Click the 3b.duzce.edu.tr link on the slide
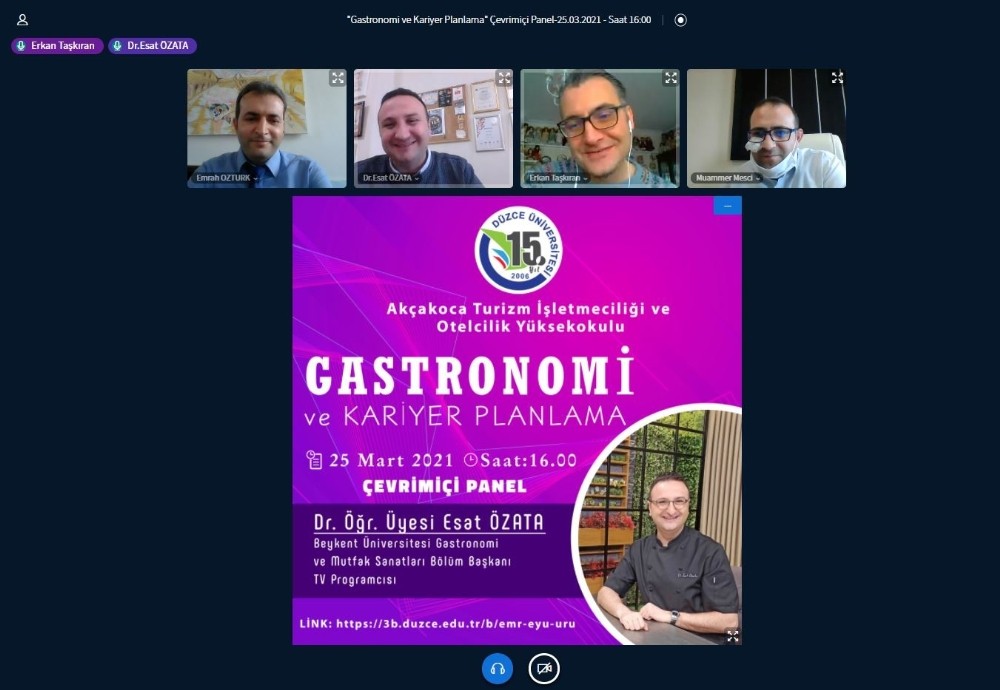1000x690 pixels. tap(455, 623)
